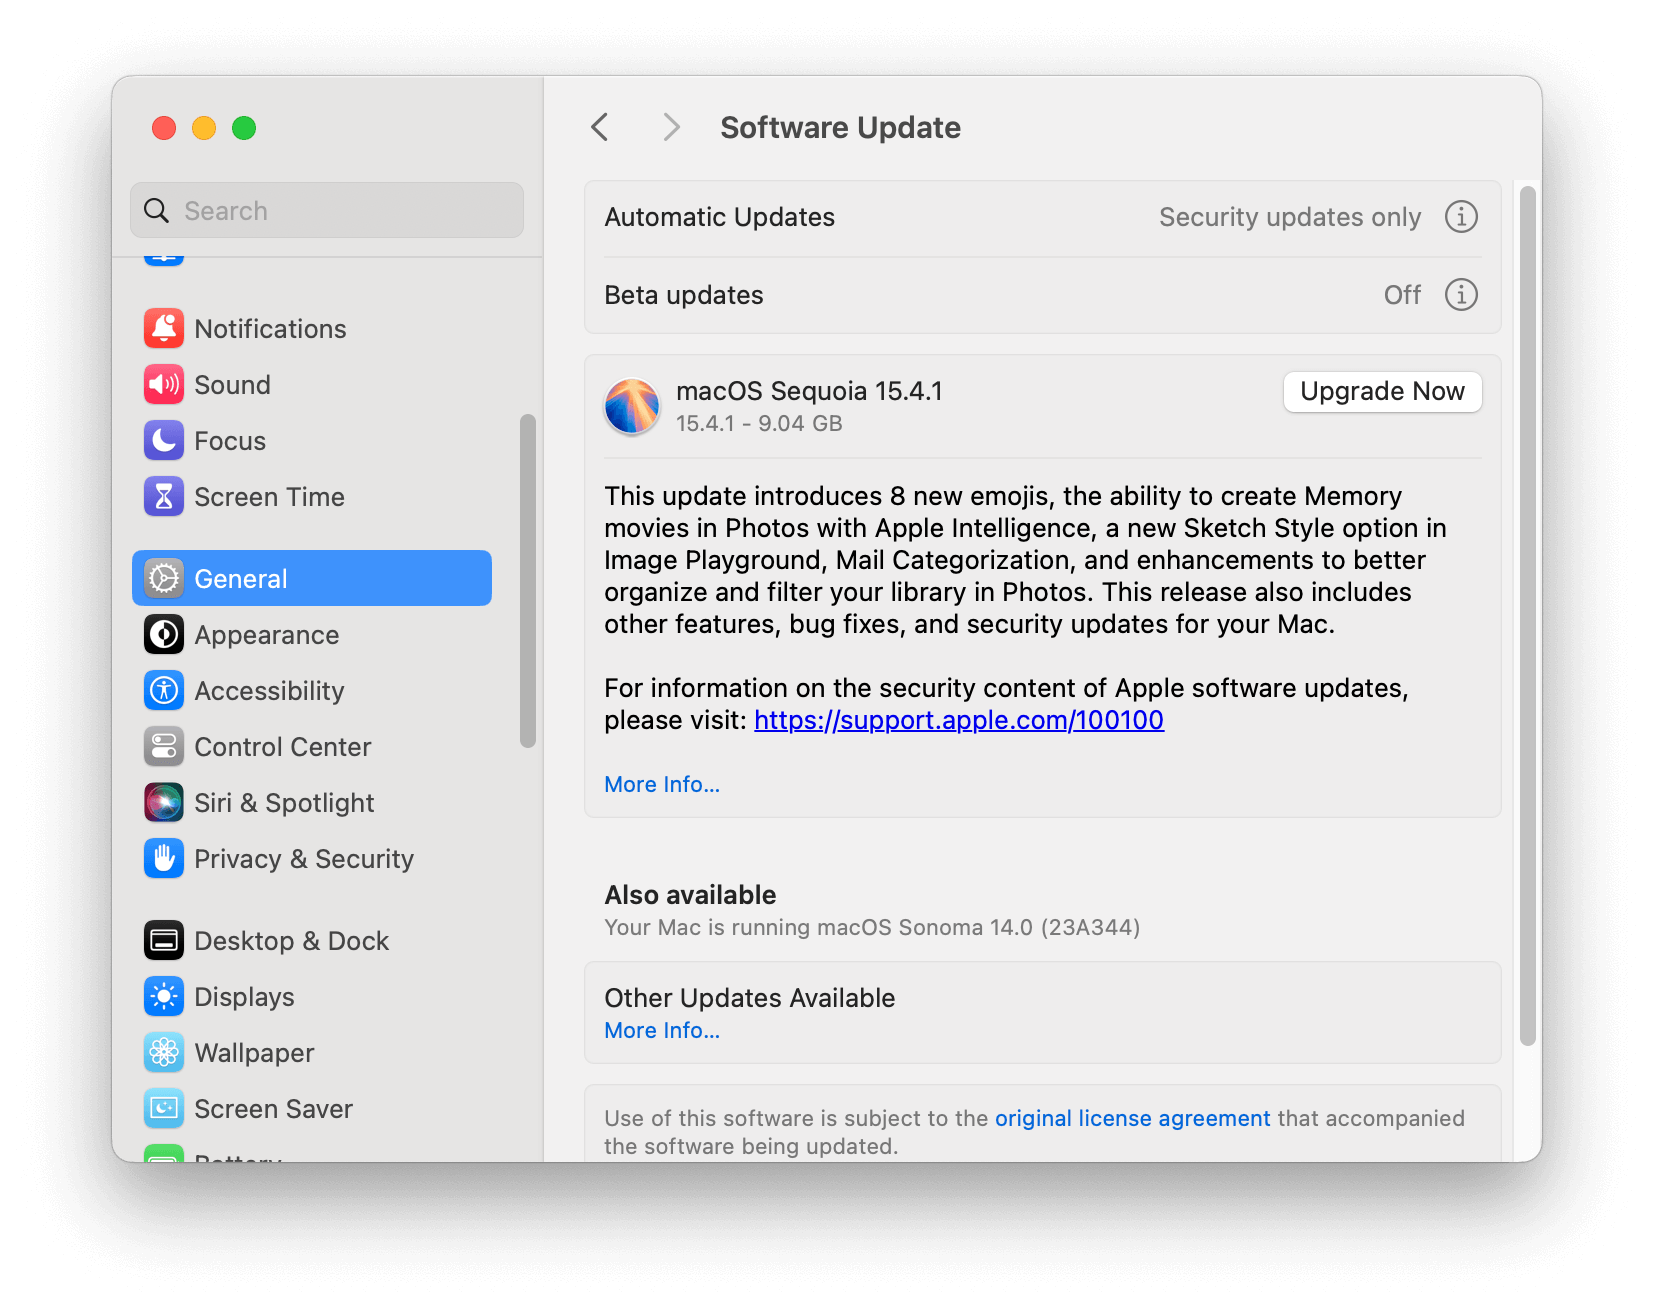Viewport: 1654px width, 1310px height.
Task: Click More Info under Sequoia description
Action: pyautogui.click(x=662, y=784)
